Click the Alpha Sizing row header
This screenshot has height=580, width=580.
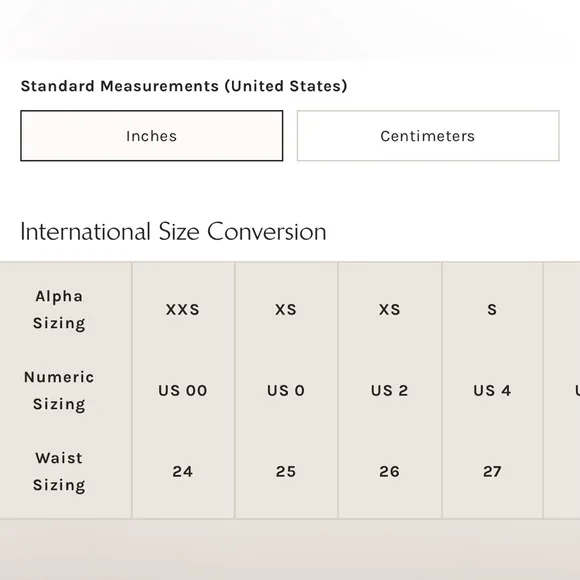point(59,310)
